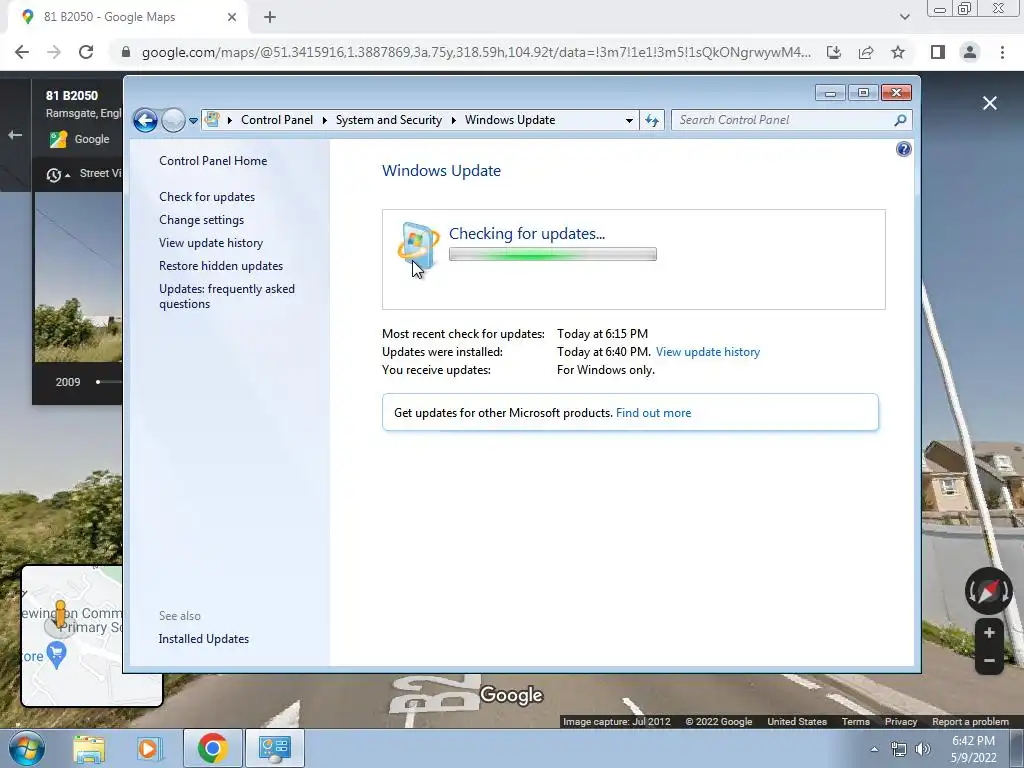Viewport: 1024px width, 768px height.
Task: Select System and Security breadcrumb
Action: tap(389, 120)
